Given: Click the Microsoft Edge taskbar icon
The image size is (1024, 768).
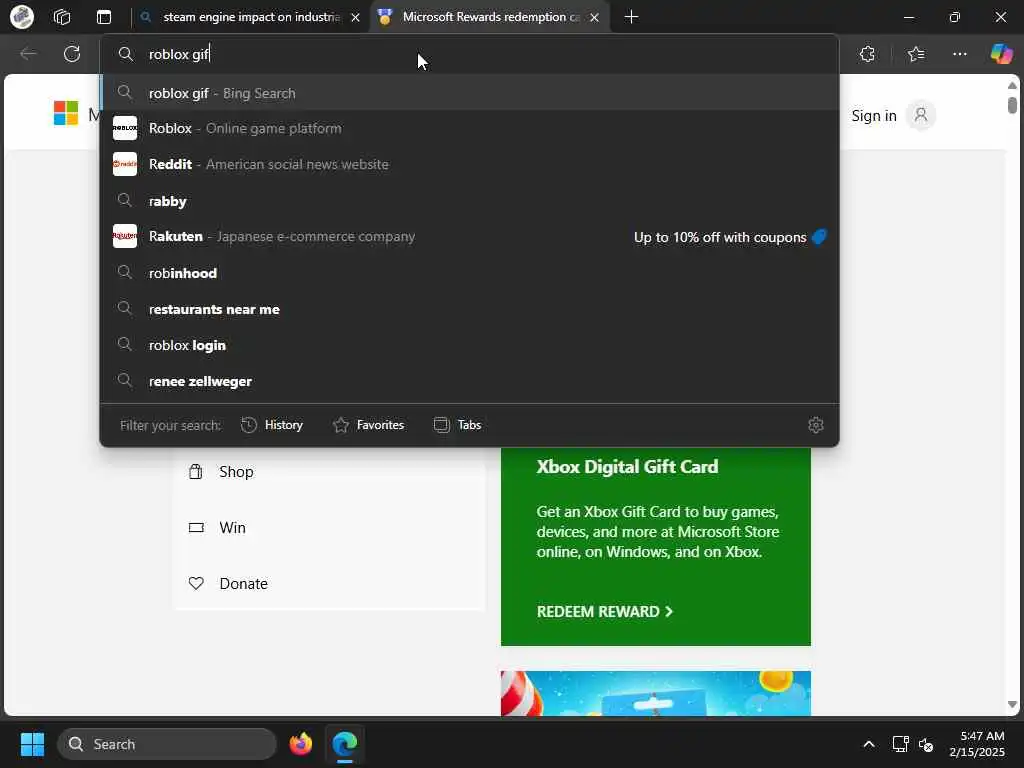Looking at the screenshot, I should point(344,744).
